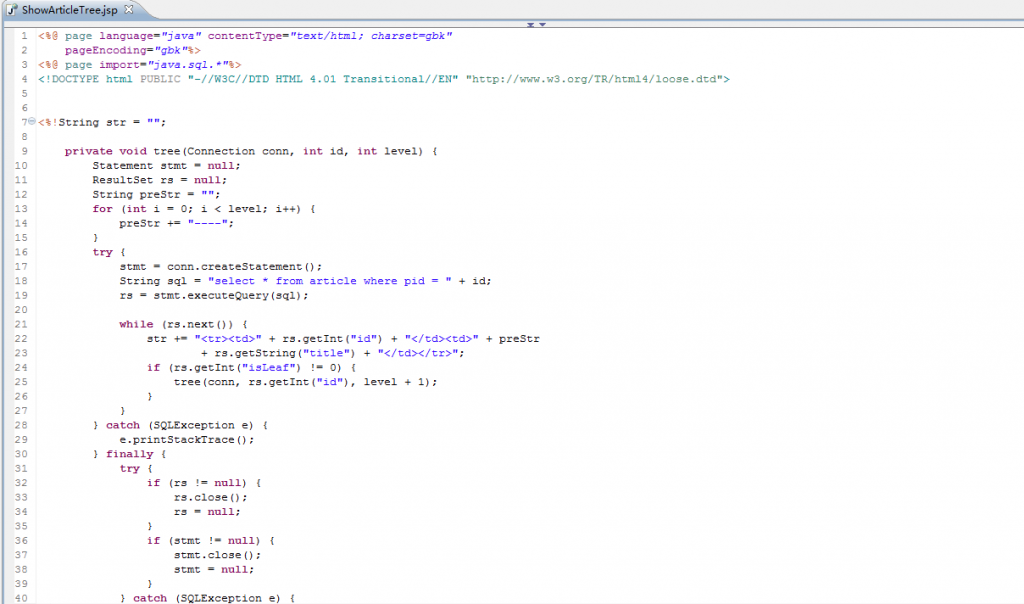Click the try keyword on line 31
The width and height of the screenshot is (1024, 604).
[x=129, y=468]
